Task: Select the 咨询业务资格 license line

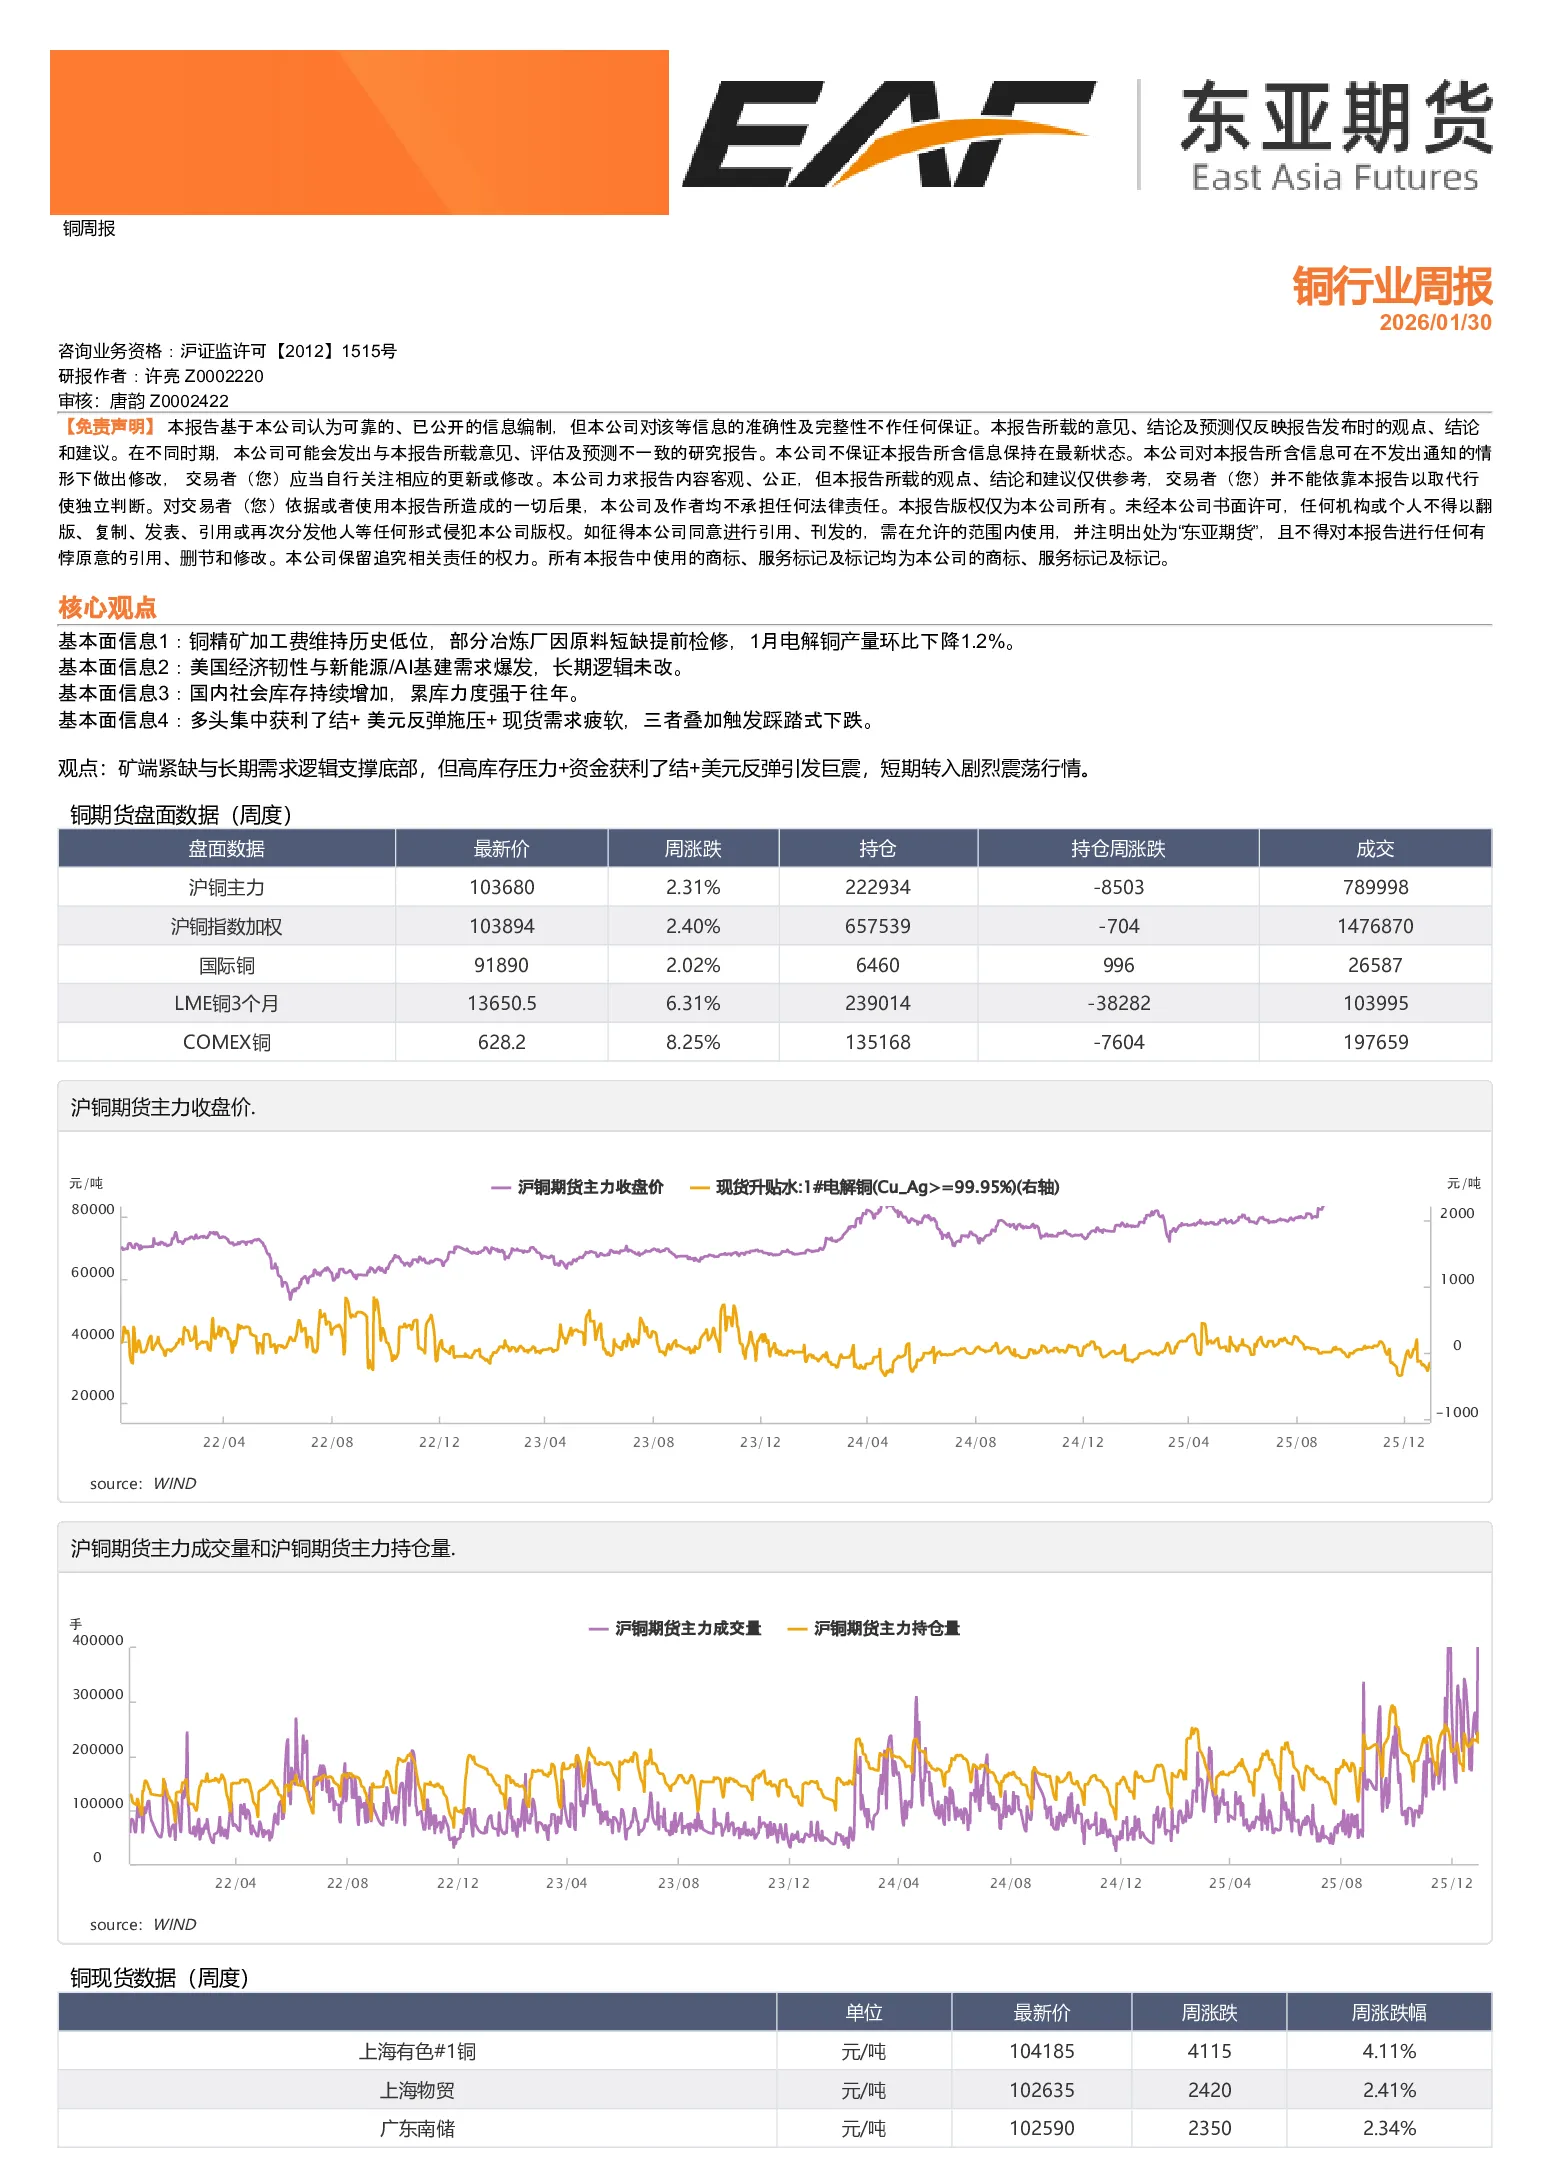Action: [227, 351]
